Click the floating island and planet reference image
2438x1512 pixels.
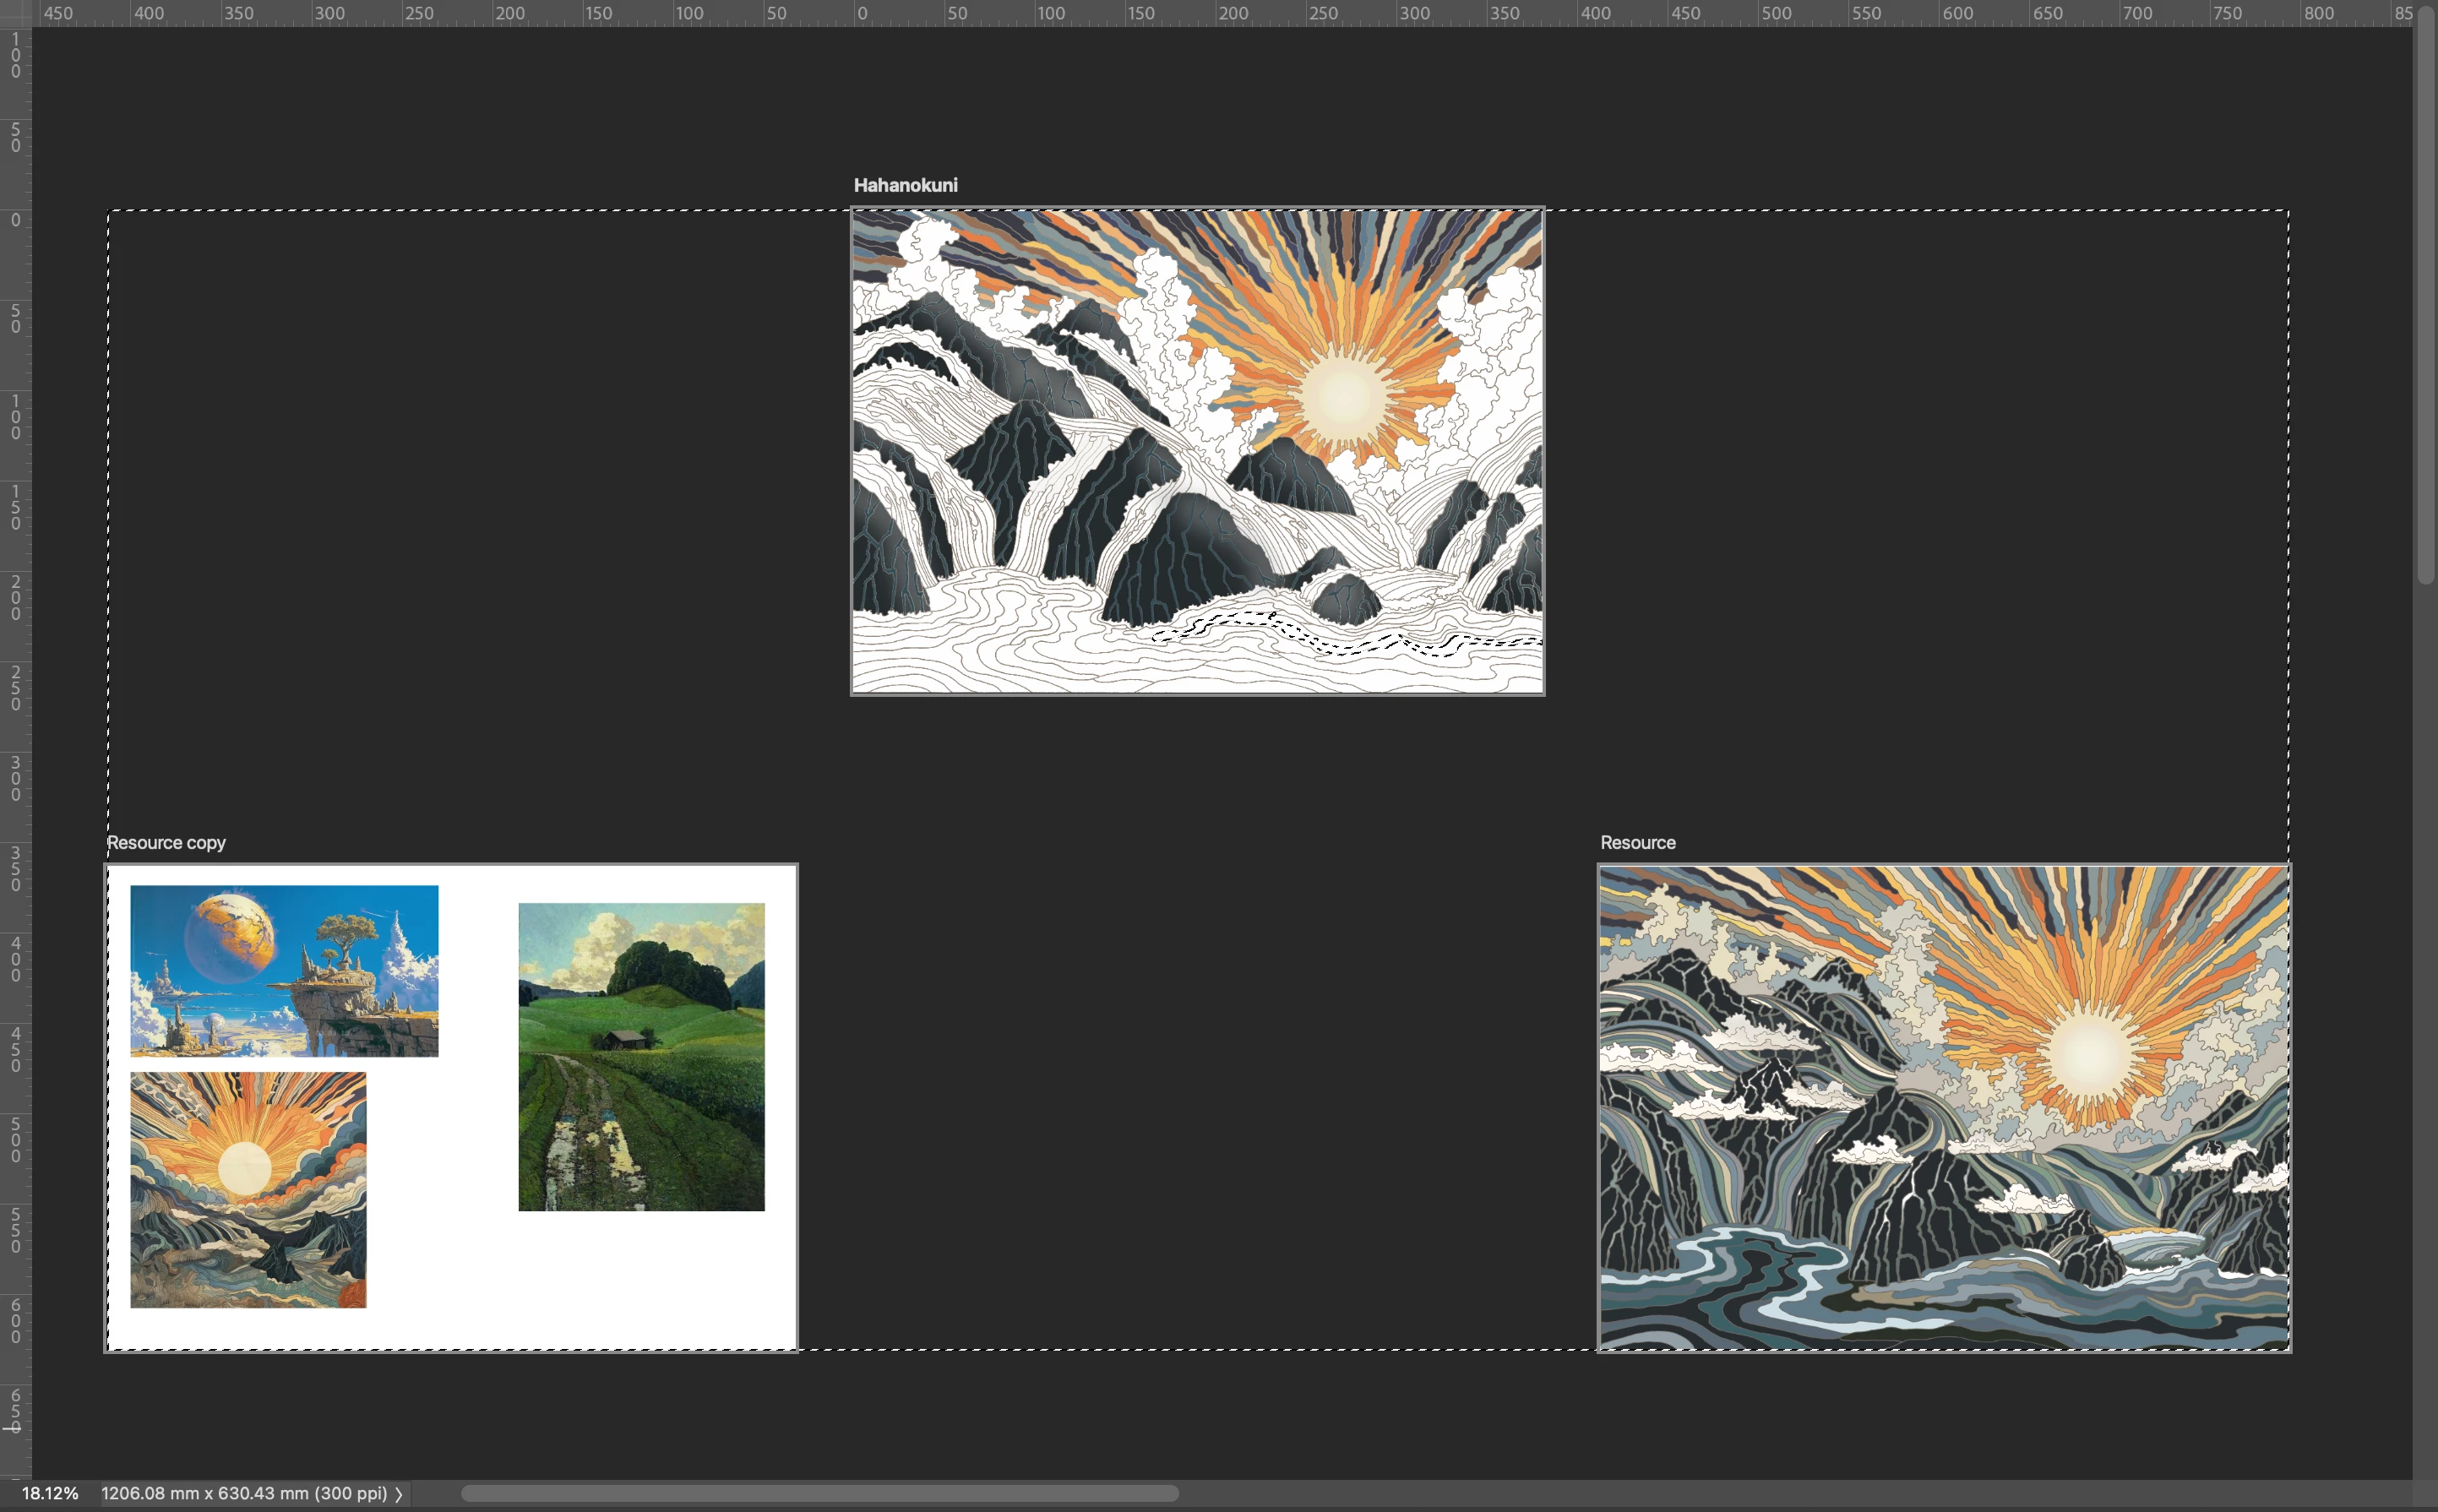point(284,970)
